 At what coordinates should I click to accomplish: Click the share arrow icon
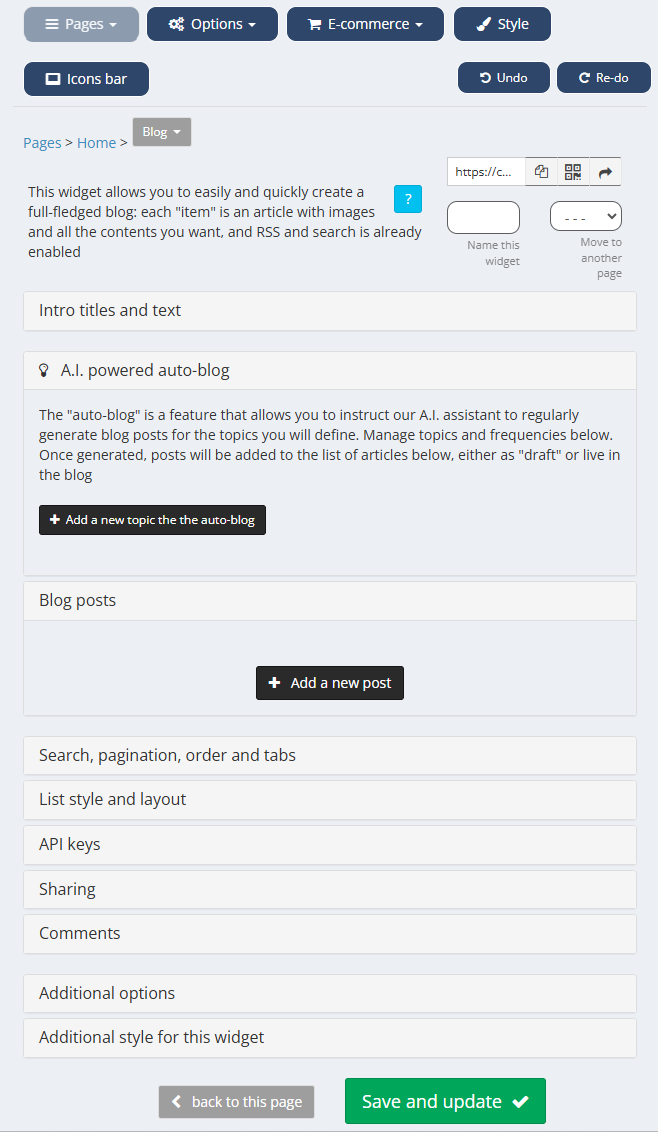coord(605,172)
